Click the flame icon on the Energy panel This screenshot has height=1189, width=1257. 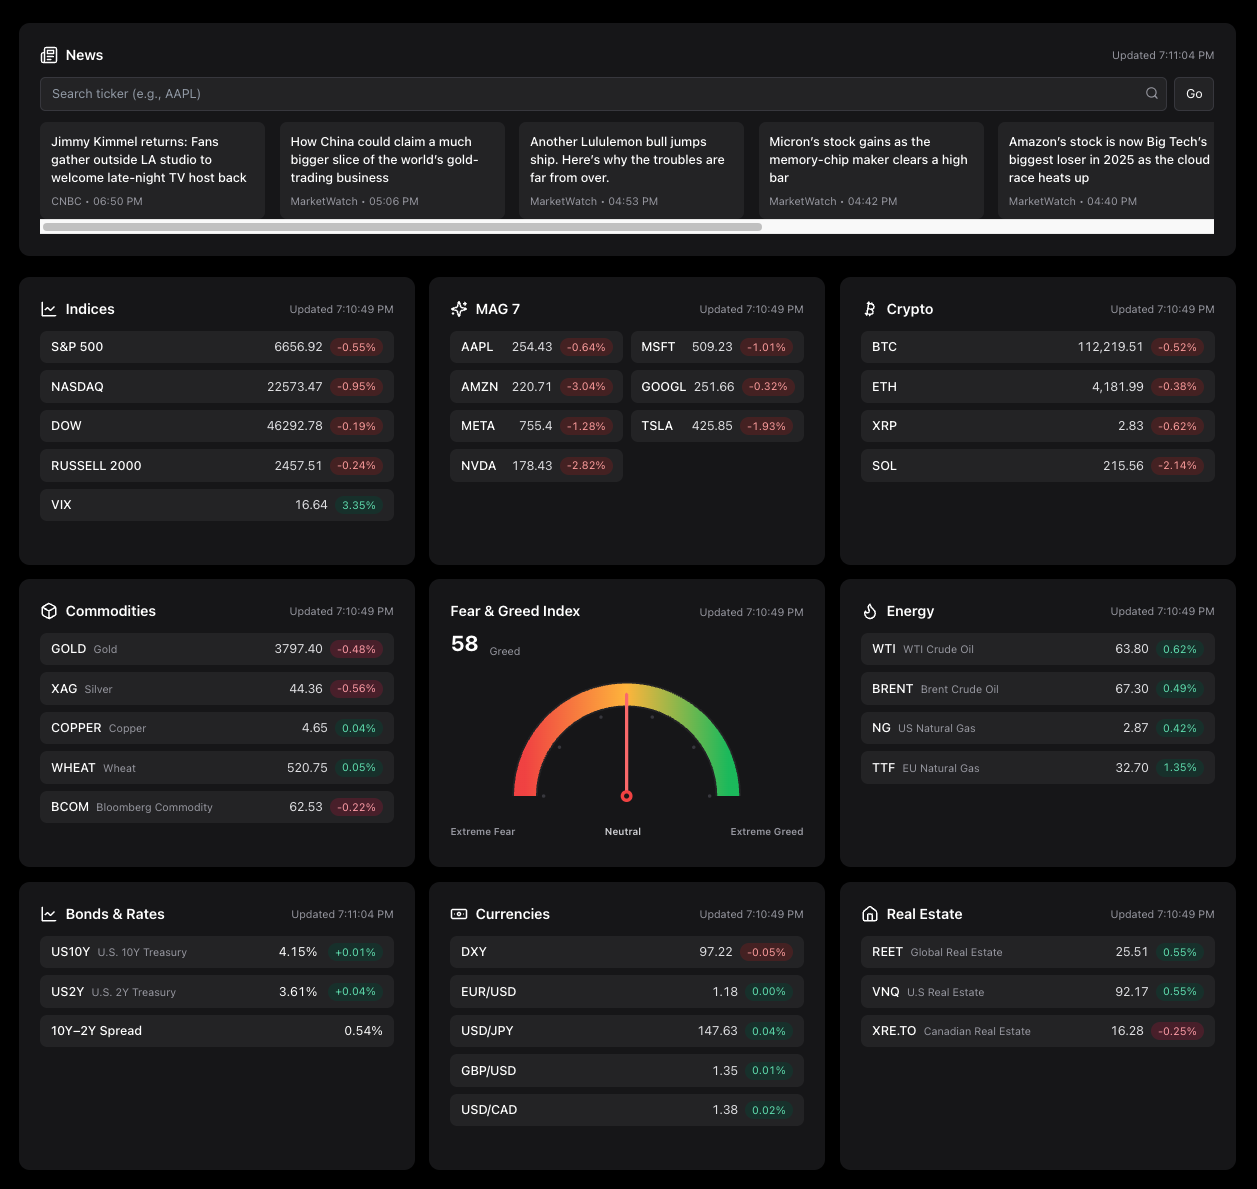tap(869, 611)
